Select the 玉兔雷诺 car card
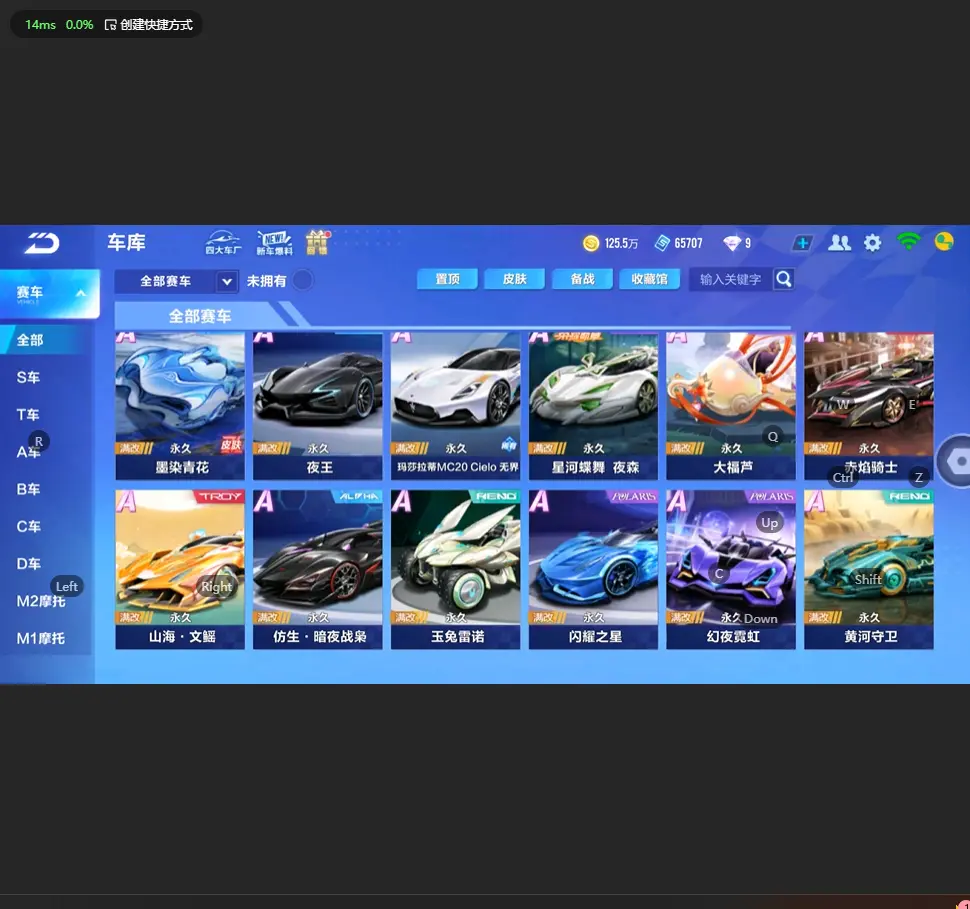 456,569
